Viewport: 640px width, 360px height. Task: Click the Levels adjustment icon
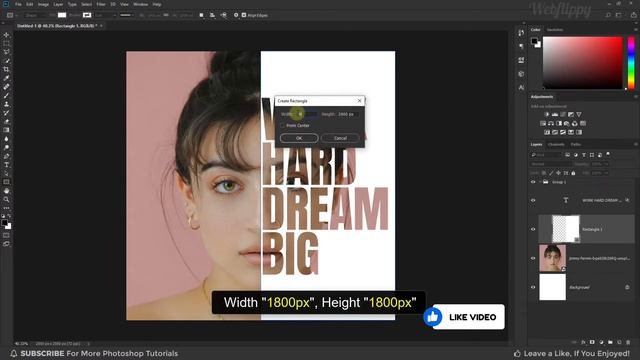555,114
